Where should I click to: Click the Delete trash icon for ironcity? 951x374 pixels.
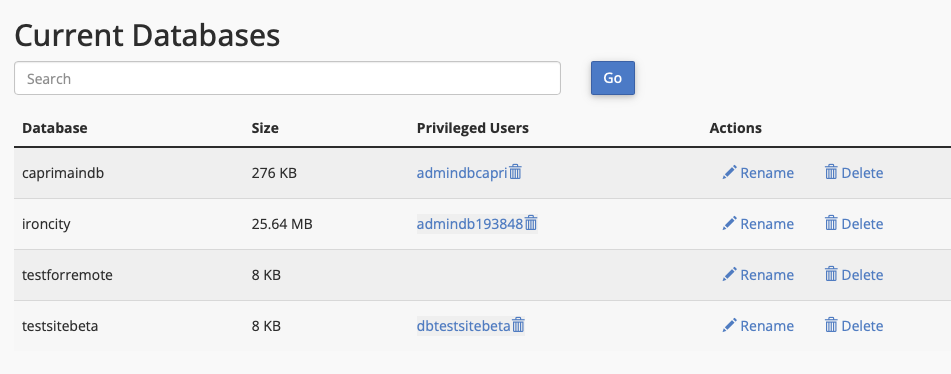pos(831,224)
